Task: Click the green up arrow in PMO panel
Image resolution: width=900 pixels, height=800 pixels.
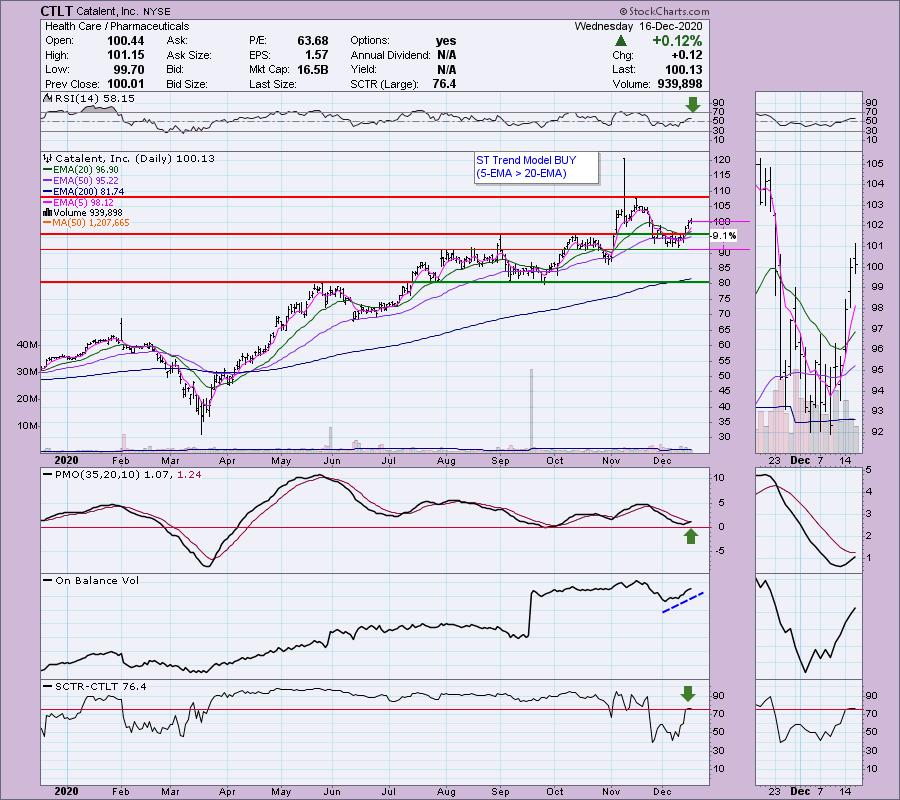Action: pos(690,536)
